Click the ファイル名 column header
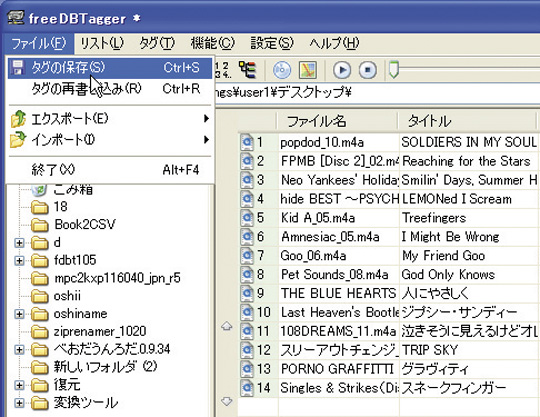 click(337, 121)
